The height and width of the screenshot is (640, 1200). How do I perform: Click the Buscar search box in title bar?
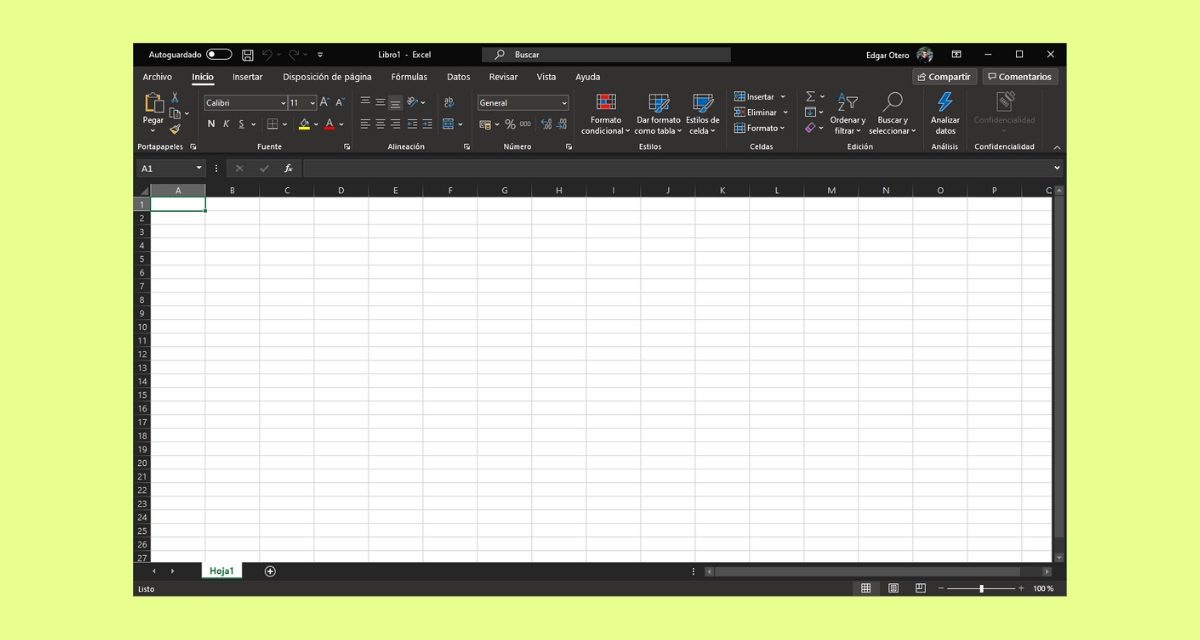pos(606,55)
